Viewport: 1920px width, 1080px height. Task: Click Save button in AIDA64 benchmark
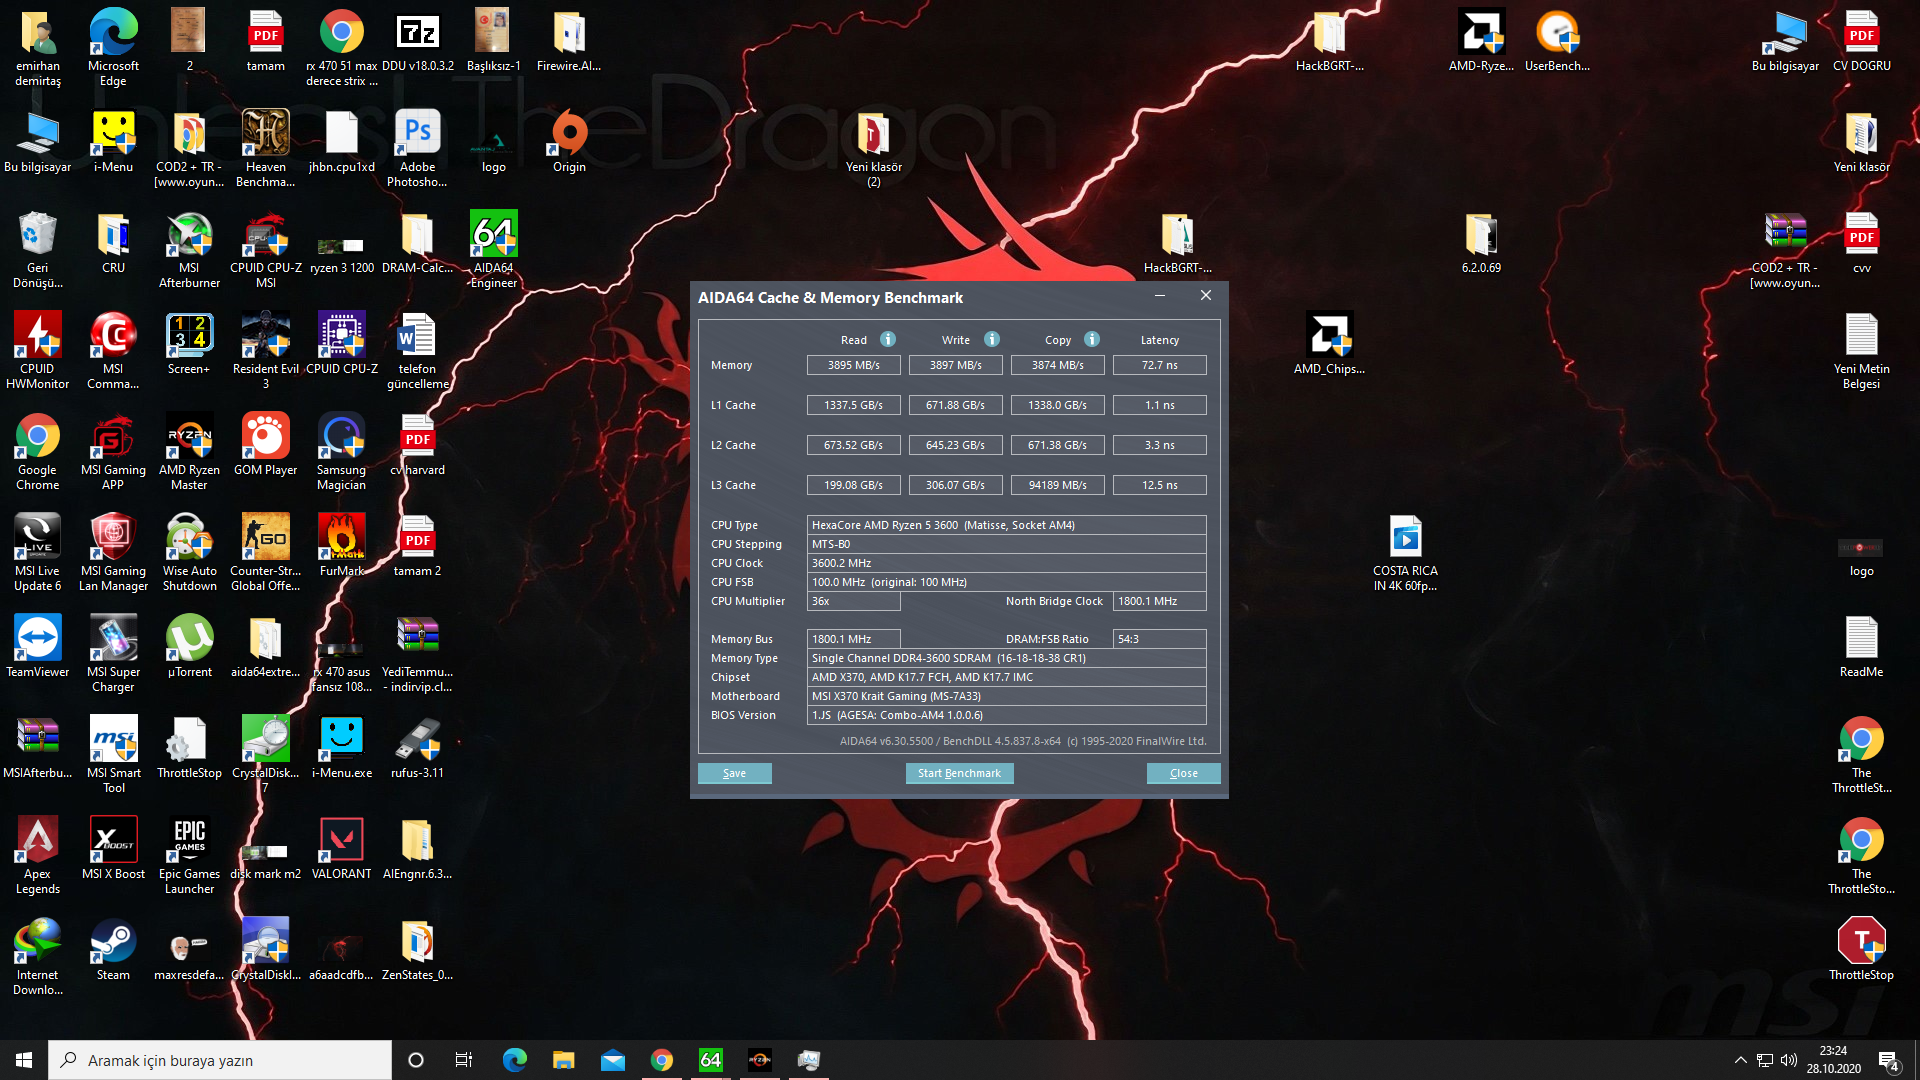coord(735,773)
